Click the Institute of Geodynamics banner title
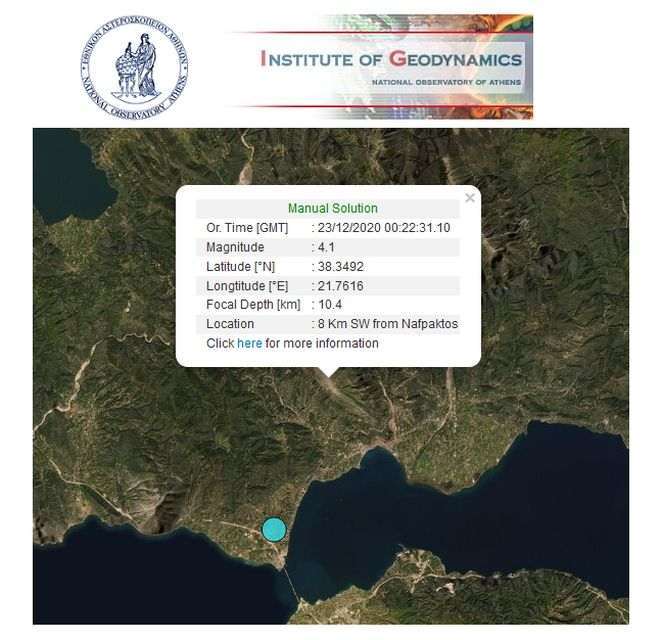 [x=391, y=58]
